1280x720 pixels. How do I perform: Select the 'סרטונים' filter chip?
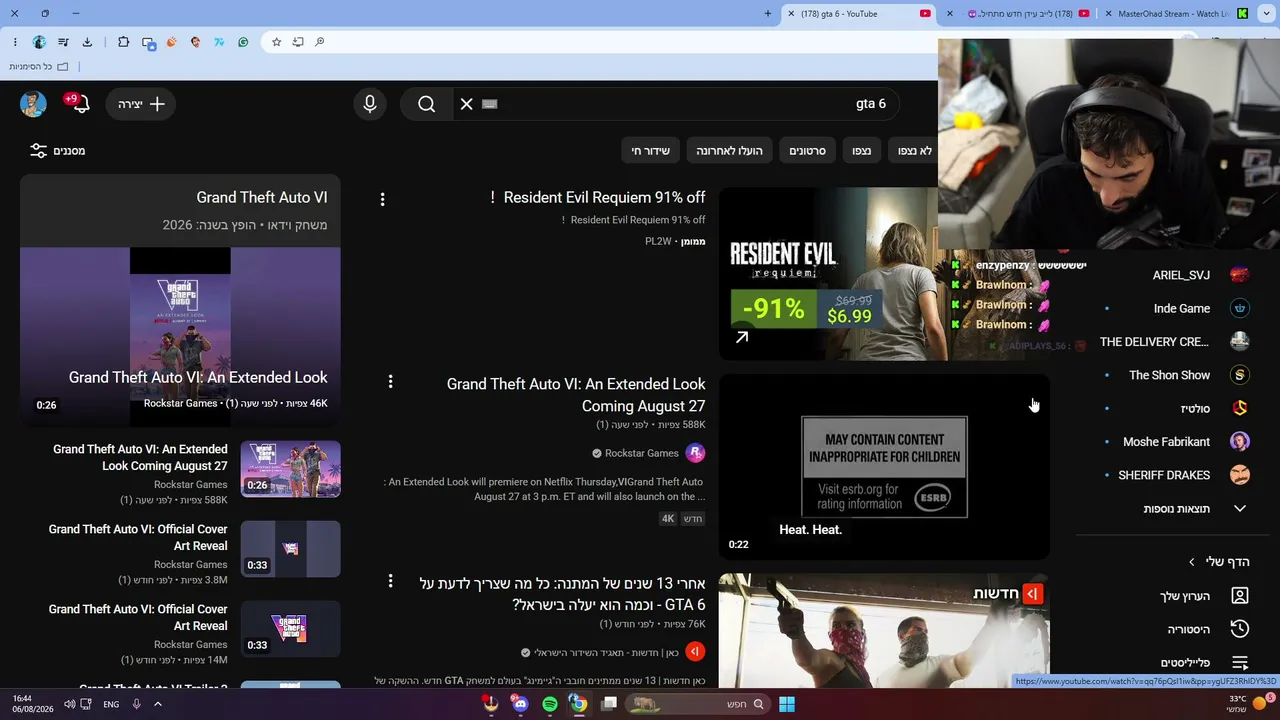coord(807,151)
